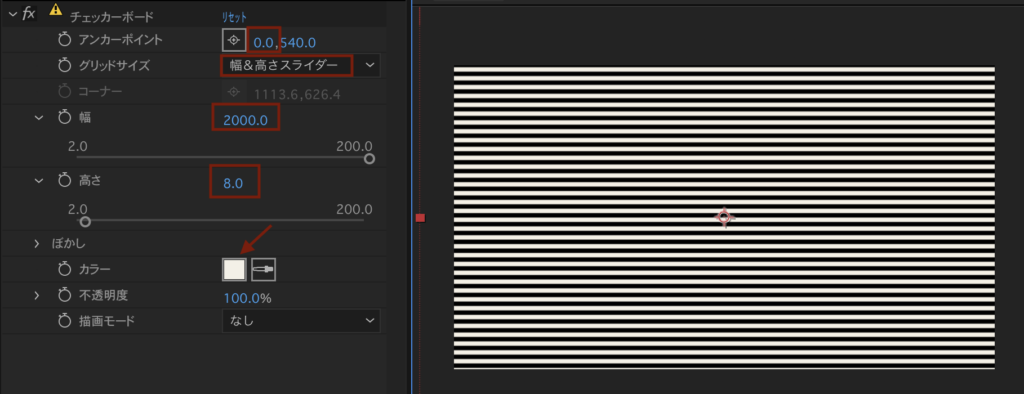Open the グリッドサイズ dropdown showing 幅＆高さスライダー
This screenshot has width=1024, height=394.
coord(300,65)
